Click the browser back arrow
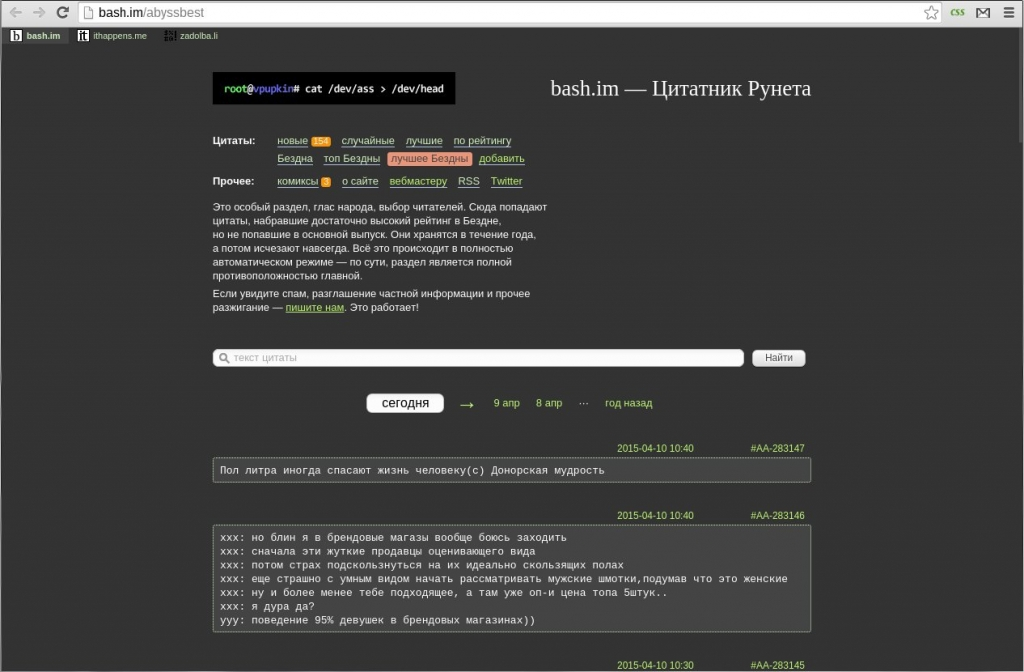The width and height of the screenshot is (1024, 672). tap(16, 12)
